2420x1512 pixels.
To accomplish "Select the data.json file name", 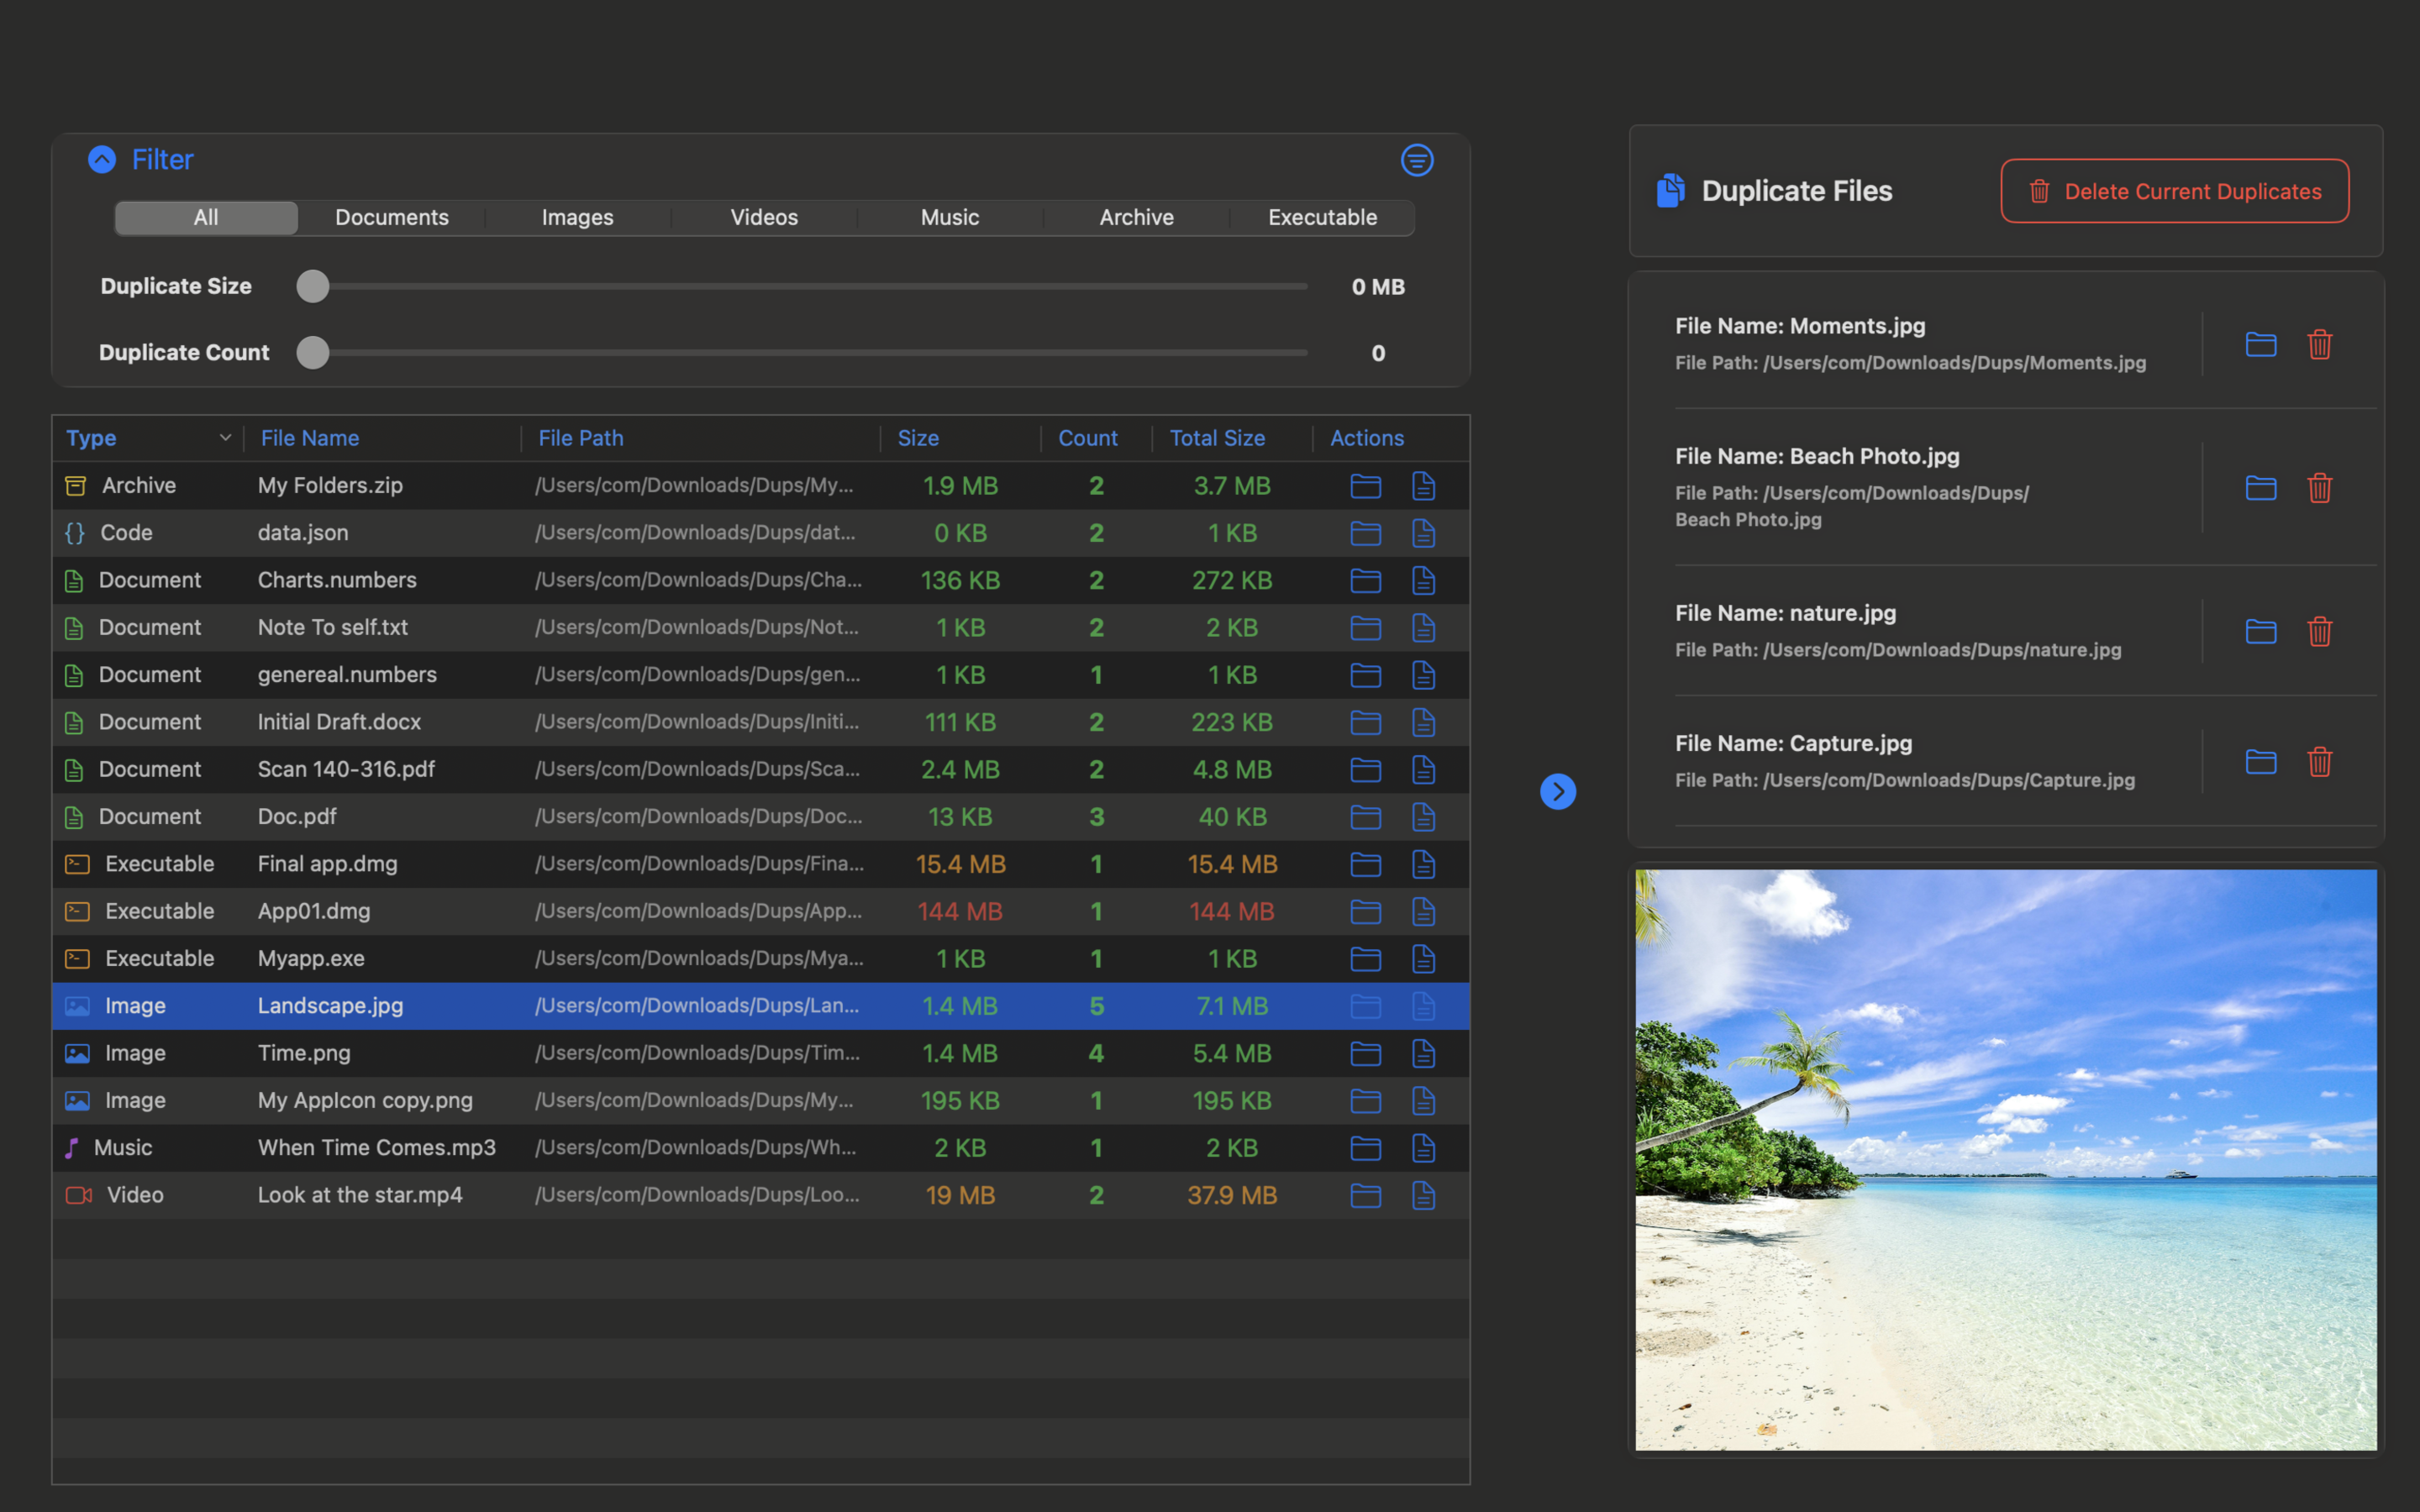I will coord(303,533).
